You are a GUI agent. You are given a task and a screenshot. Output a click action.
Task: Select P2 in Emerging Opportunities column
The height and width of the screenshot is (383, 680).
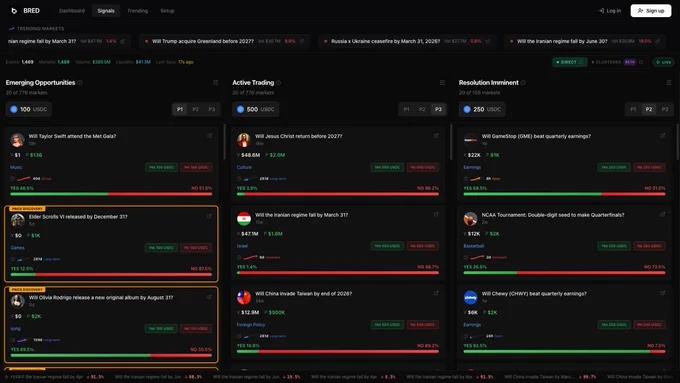pos(196,109)
